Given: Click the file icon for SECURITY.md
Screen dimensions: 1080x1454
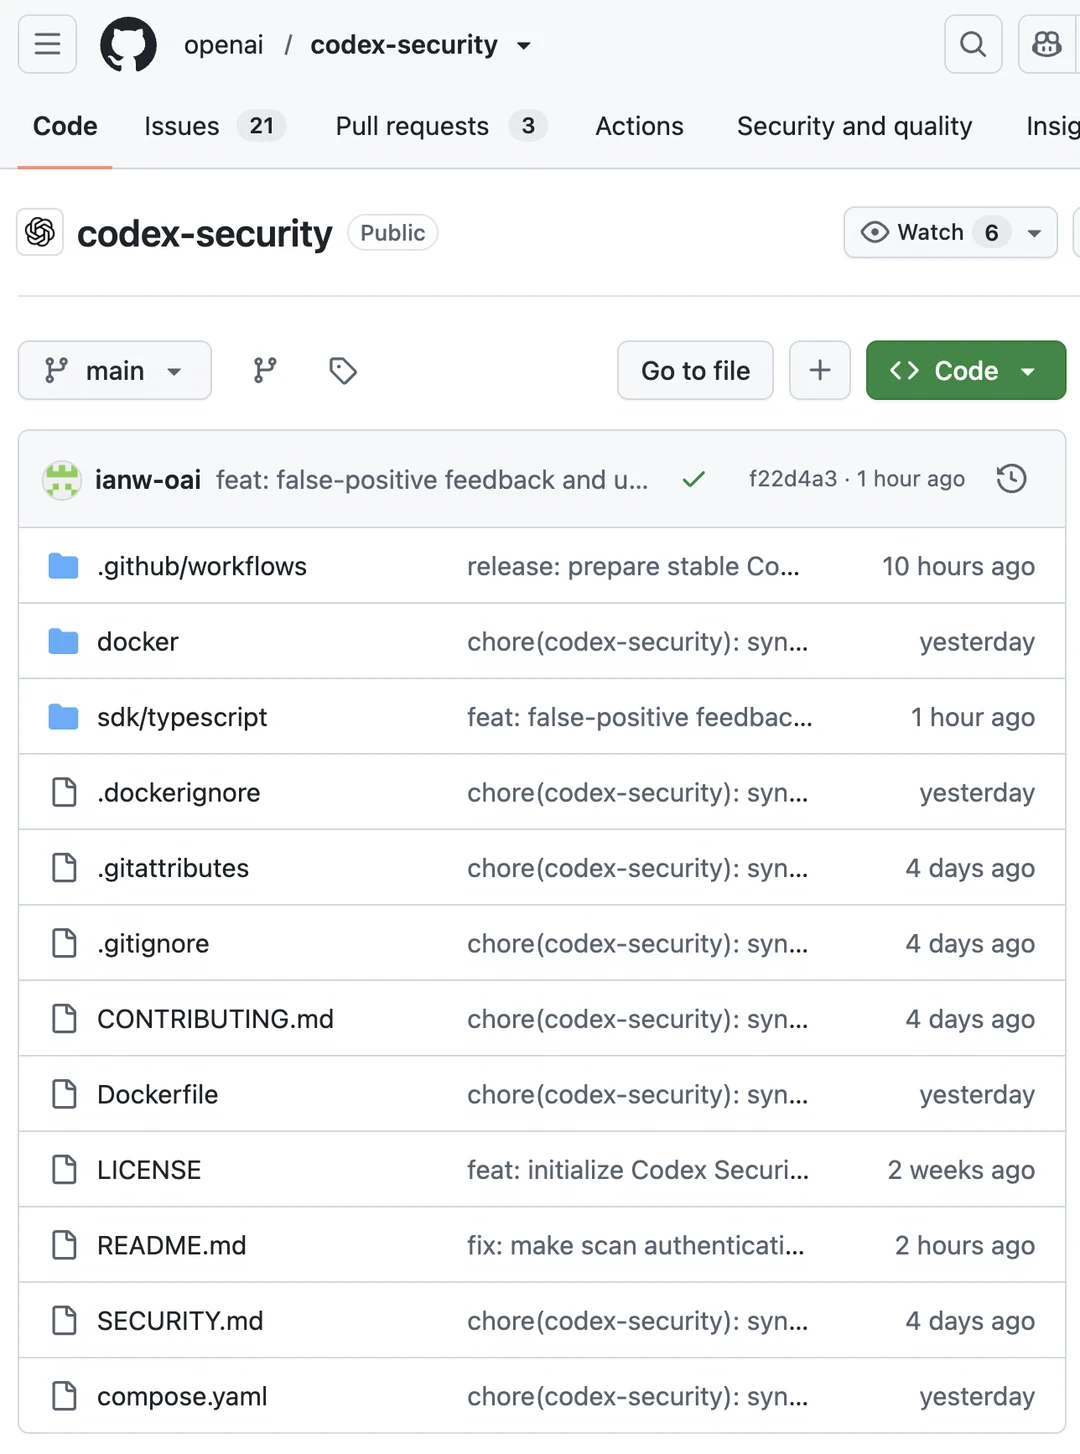Looking at the screenshot, I should coord(64,1321).
